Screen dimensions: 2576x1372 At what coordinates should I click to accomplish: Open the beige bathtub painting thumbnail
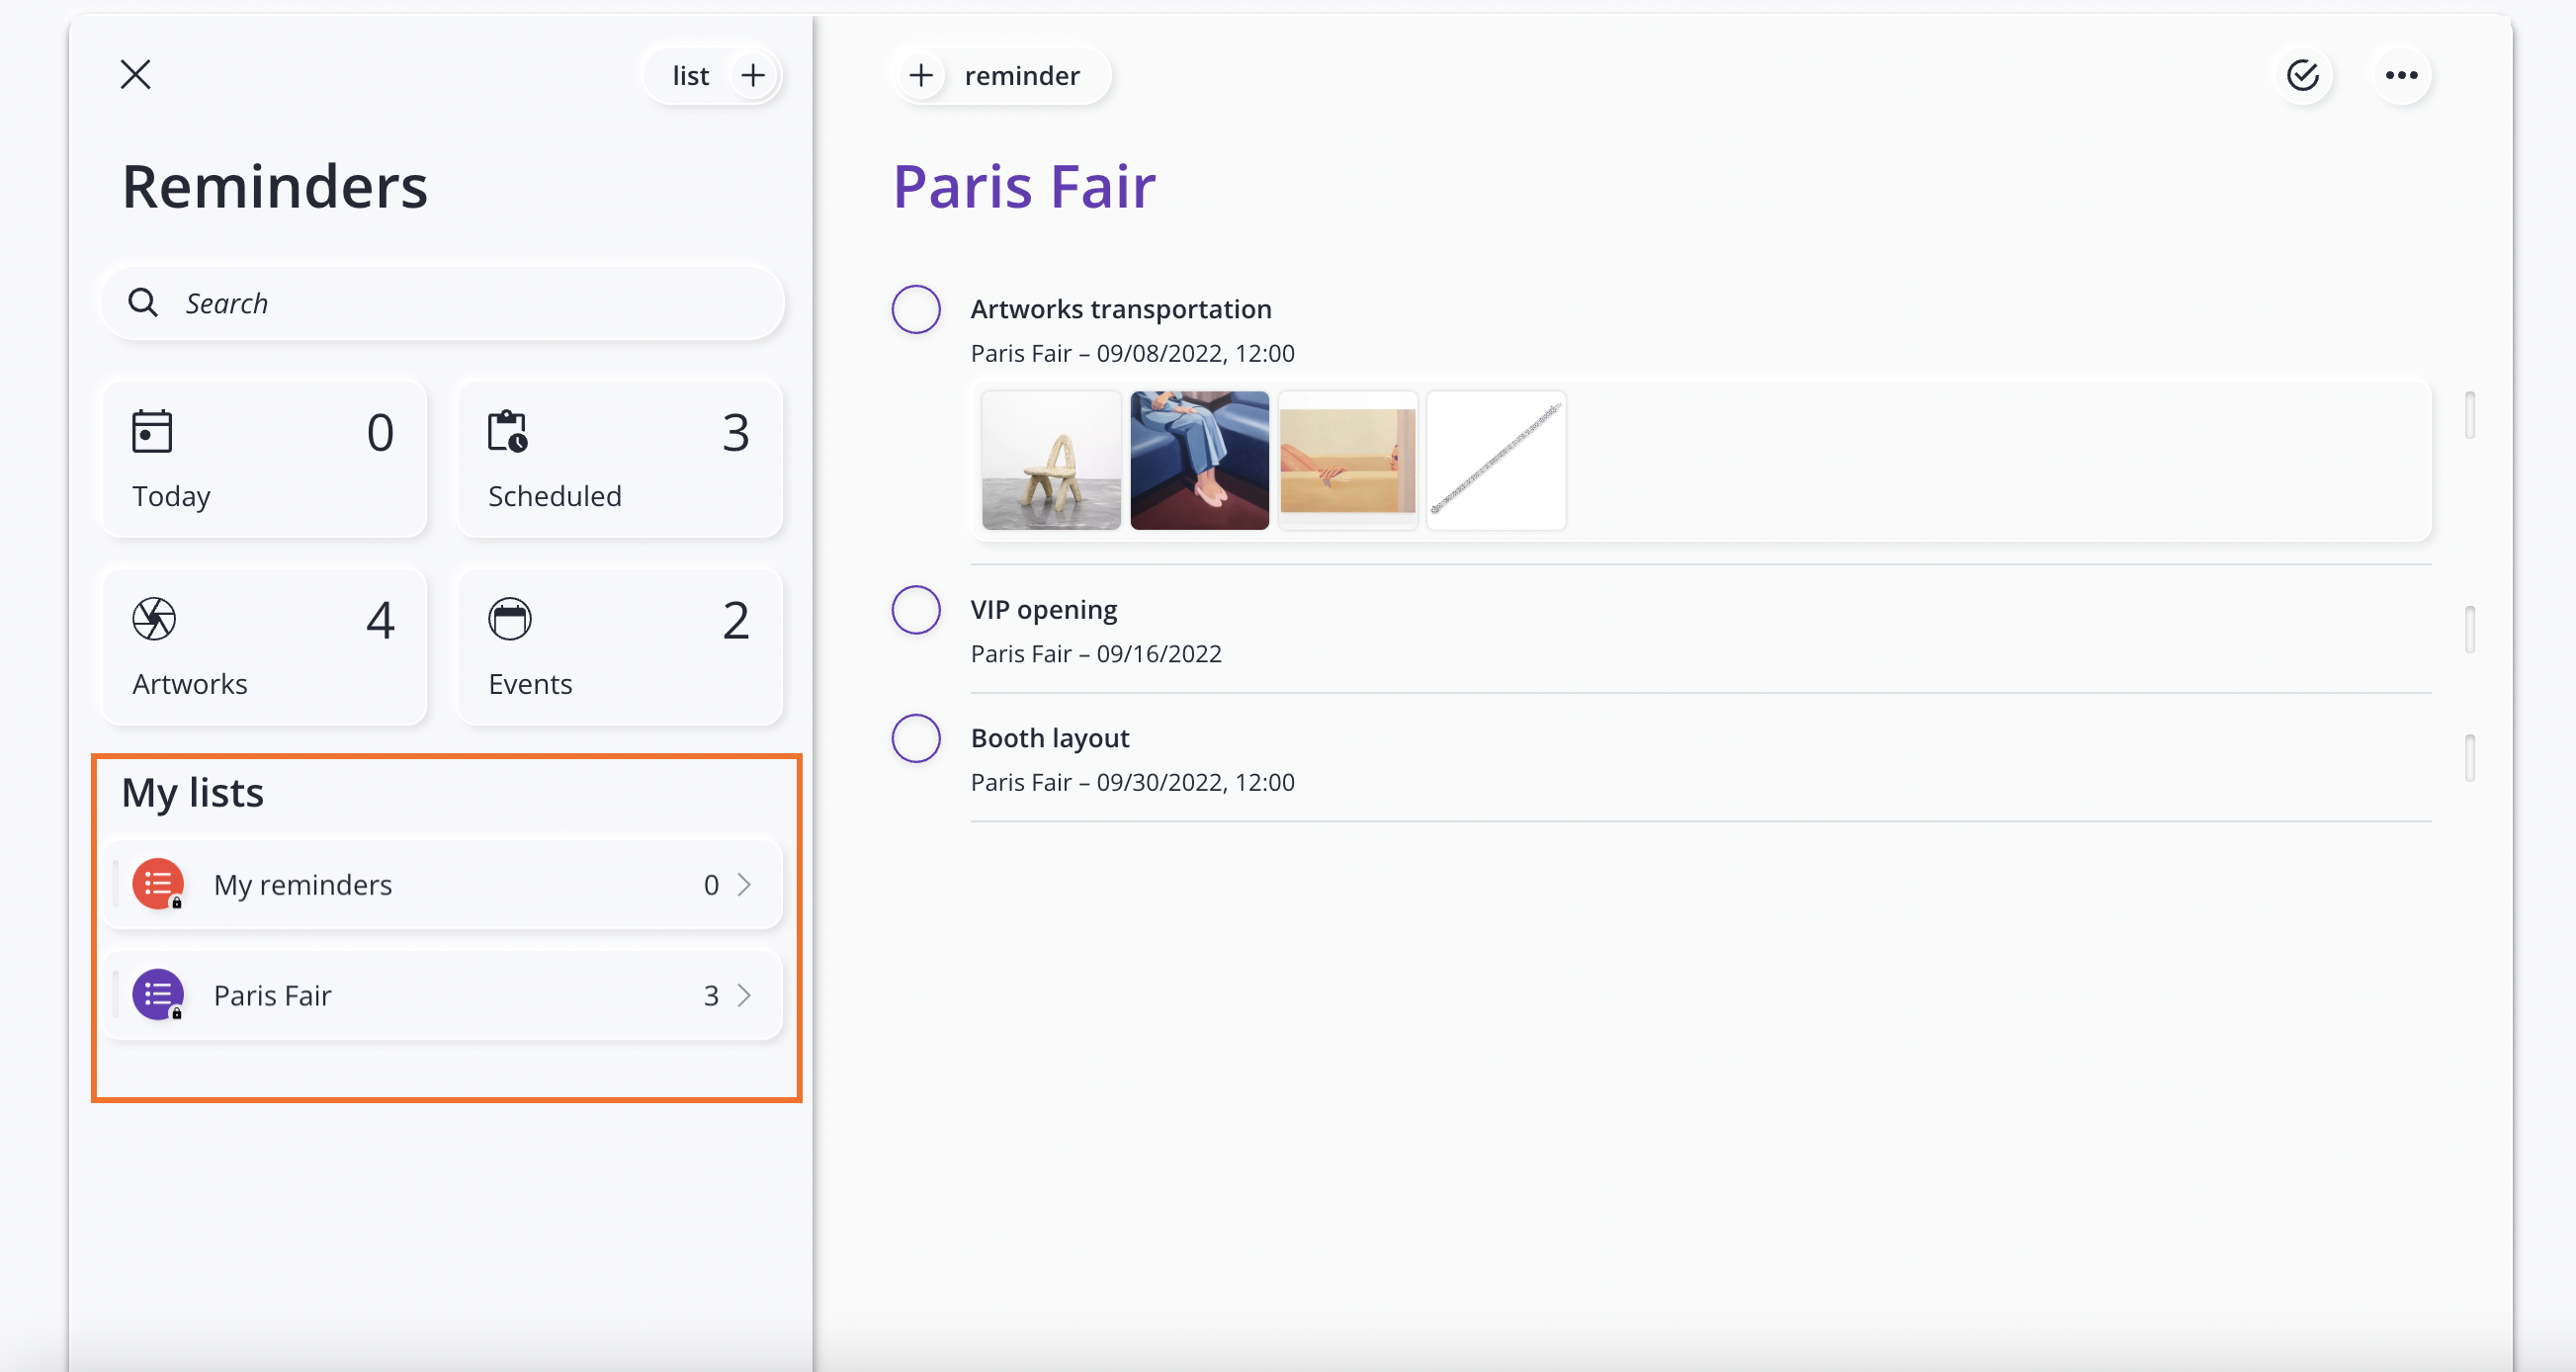(x=1348, y=460)
